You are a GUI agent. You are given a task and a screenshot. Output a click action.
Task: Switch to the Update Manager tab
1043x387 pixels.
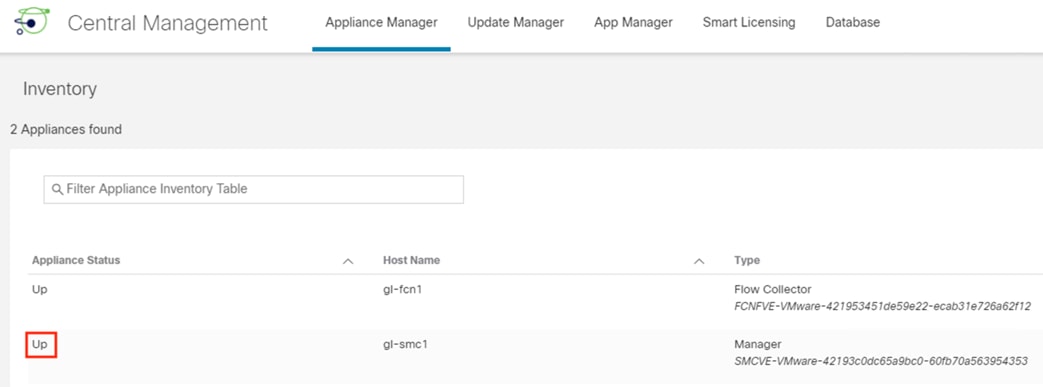(516, 23)
